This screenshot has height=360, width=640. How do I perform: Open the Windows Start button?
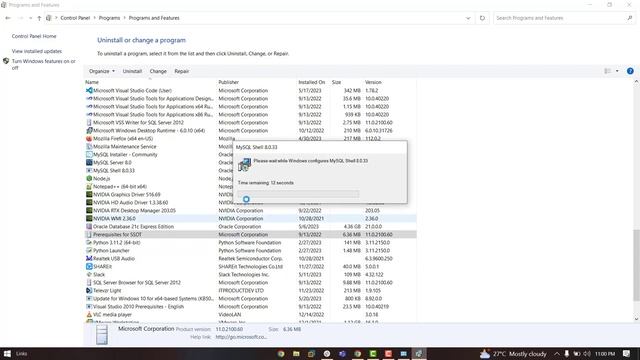coord(7,353)
